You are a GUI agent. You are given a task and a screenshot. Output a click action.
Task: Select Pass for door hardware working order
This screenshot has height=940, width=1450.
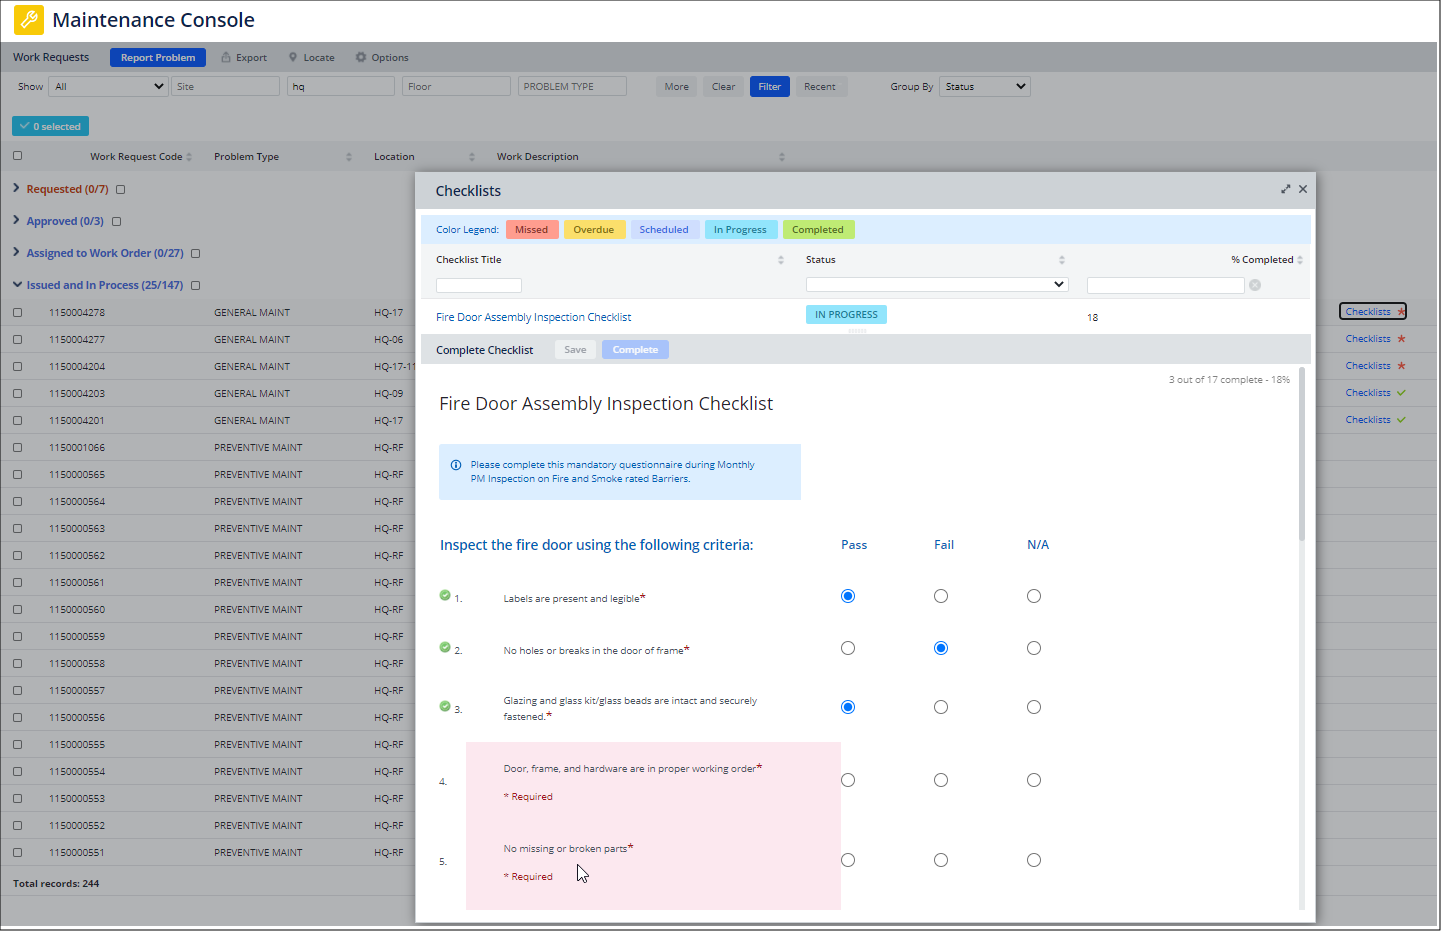tap(848, 779)
